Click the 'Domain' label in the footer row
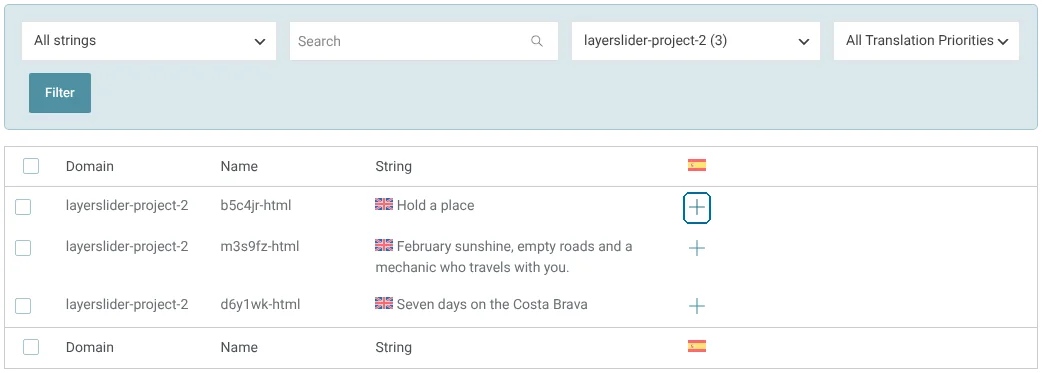 (x=90, y=347)
